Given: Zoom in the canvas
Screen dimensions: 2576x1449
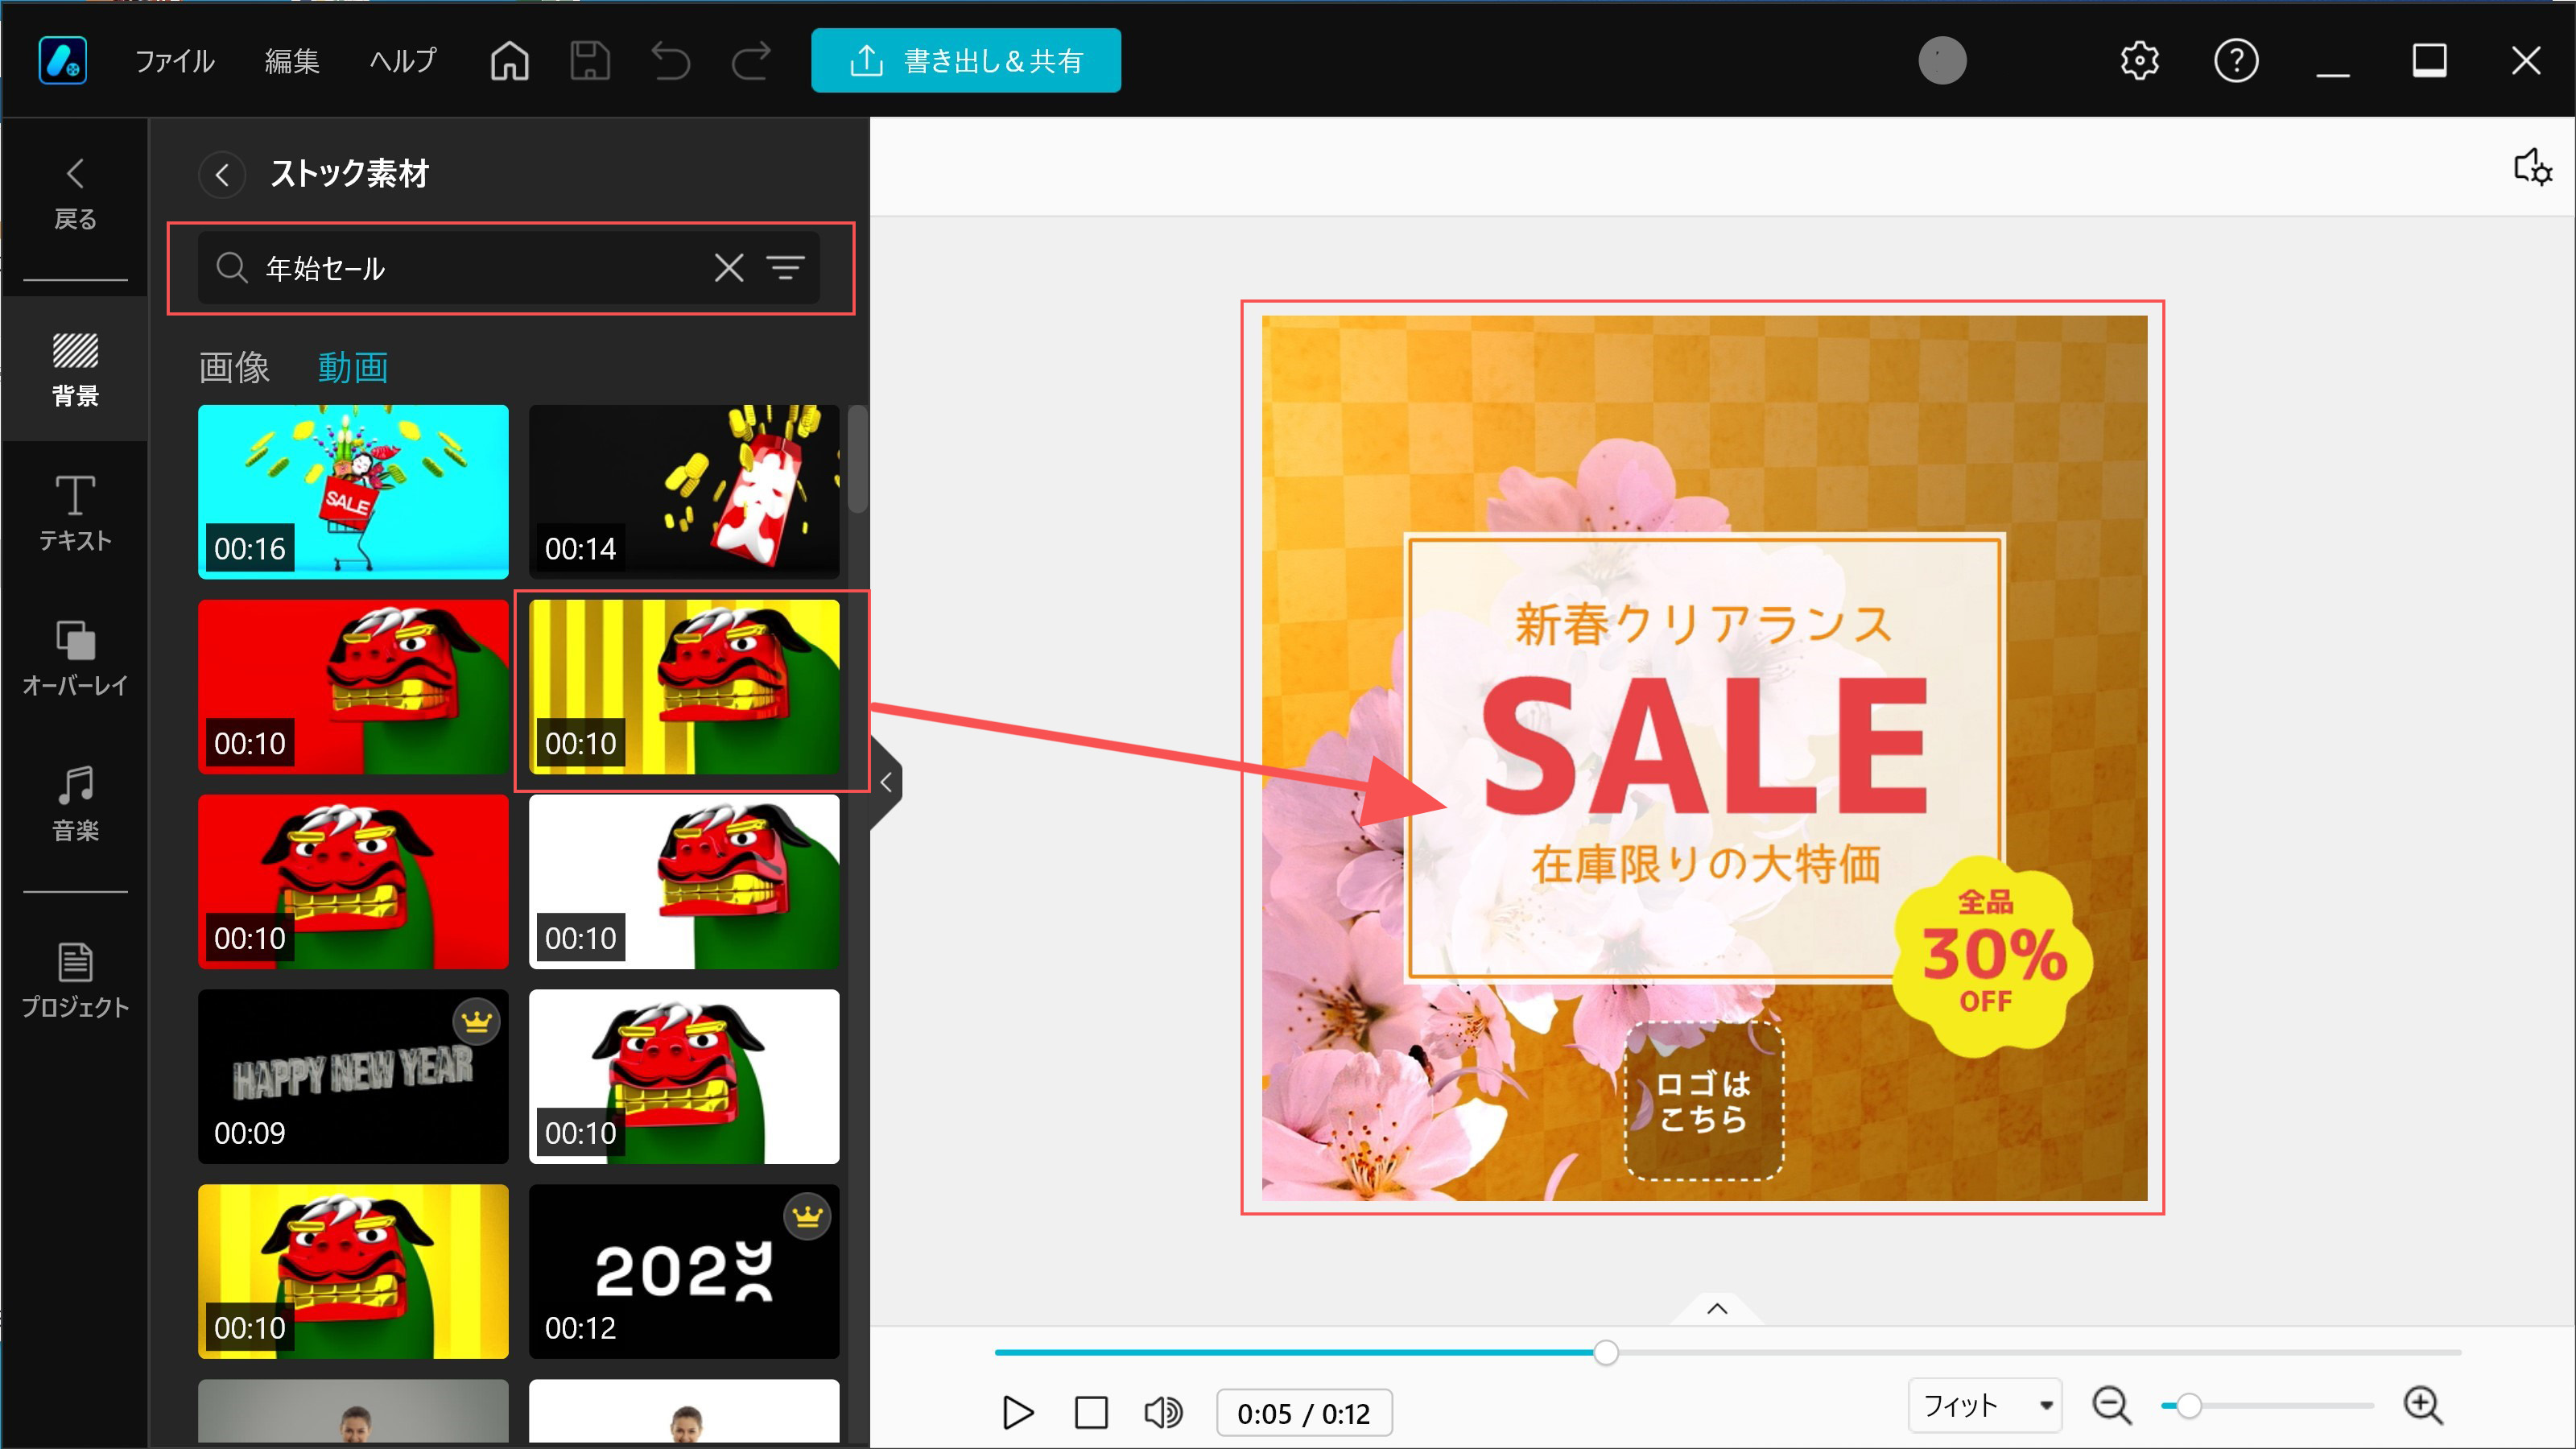Looking at the screenshot, I should pyautogui.click(x=2423, y=1406).
